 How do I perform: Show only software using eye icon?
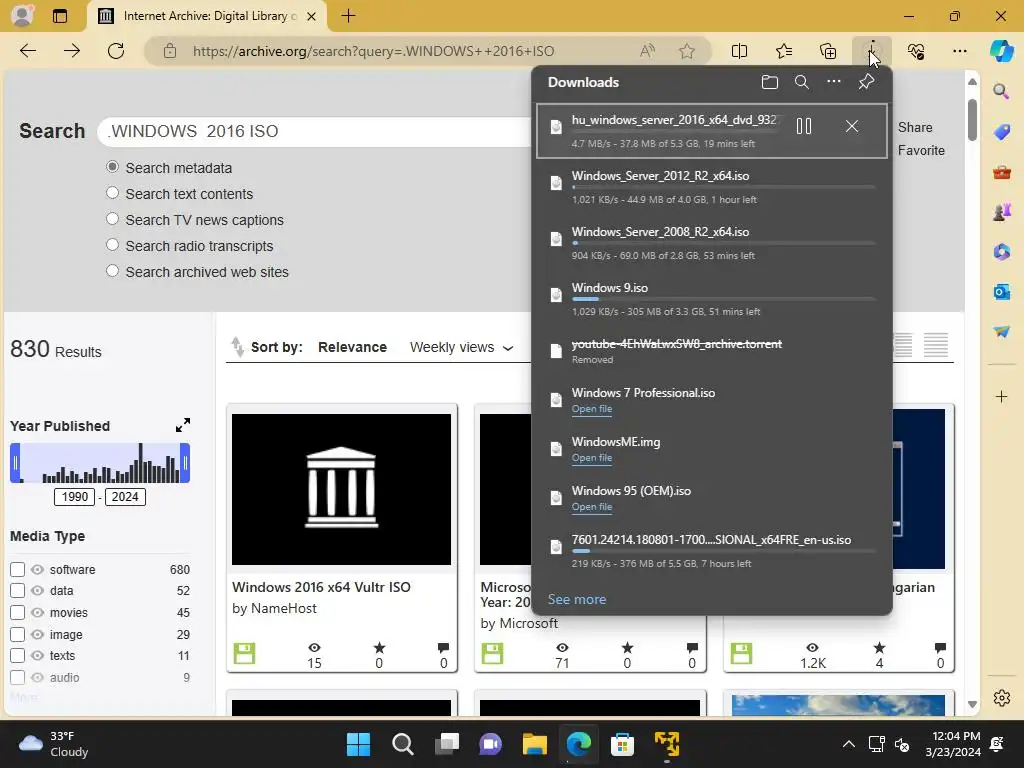tap(37, 569)
